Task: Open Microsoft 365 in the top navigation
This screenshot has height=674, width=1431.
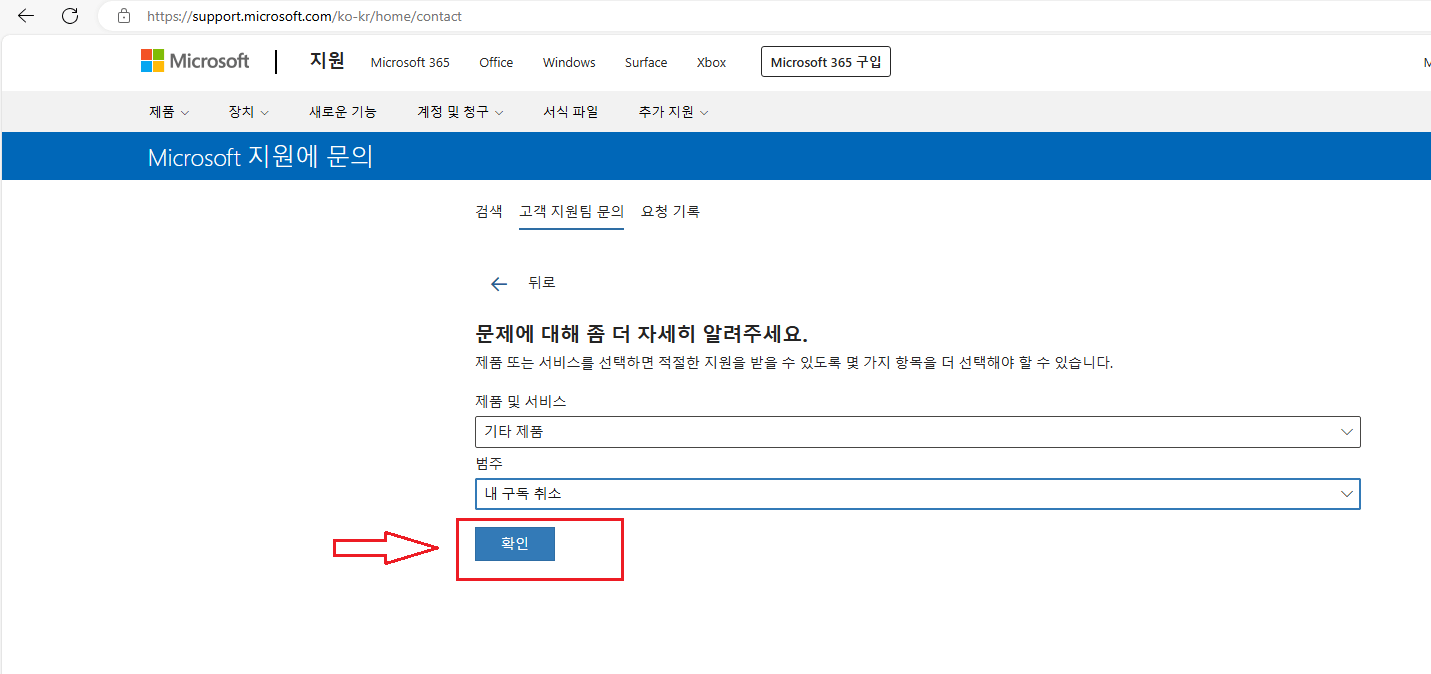Action: pyautogui.click(x=410, y=62)
